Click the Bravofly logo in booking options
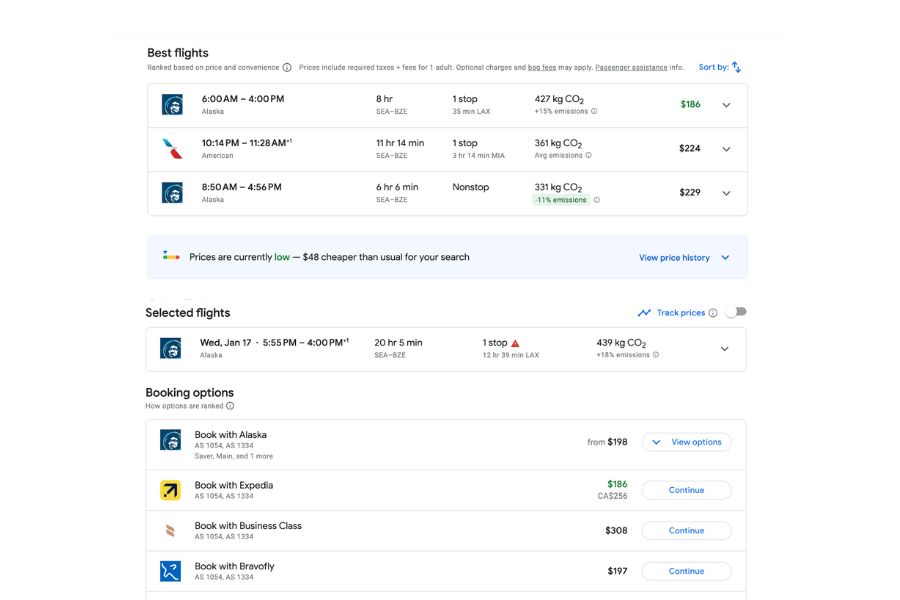Viewport: 900px width, 600px height. pyautogui.click(x=172, y=571)
